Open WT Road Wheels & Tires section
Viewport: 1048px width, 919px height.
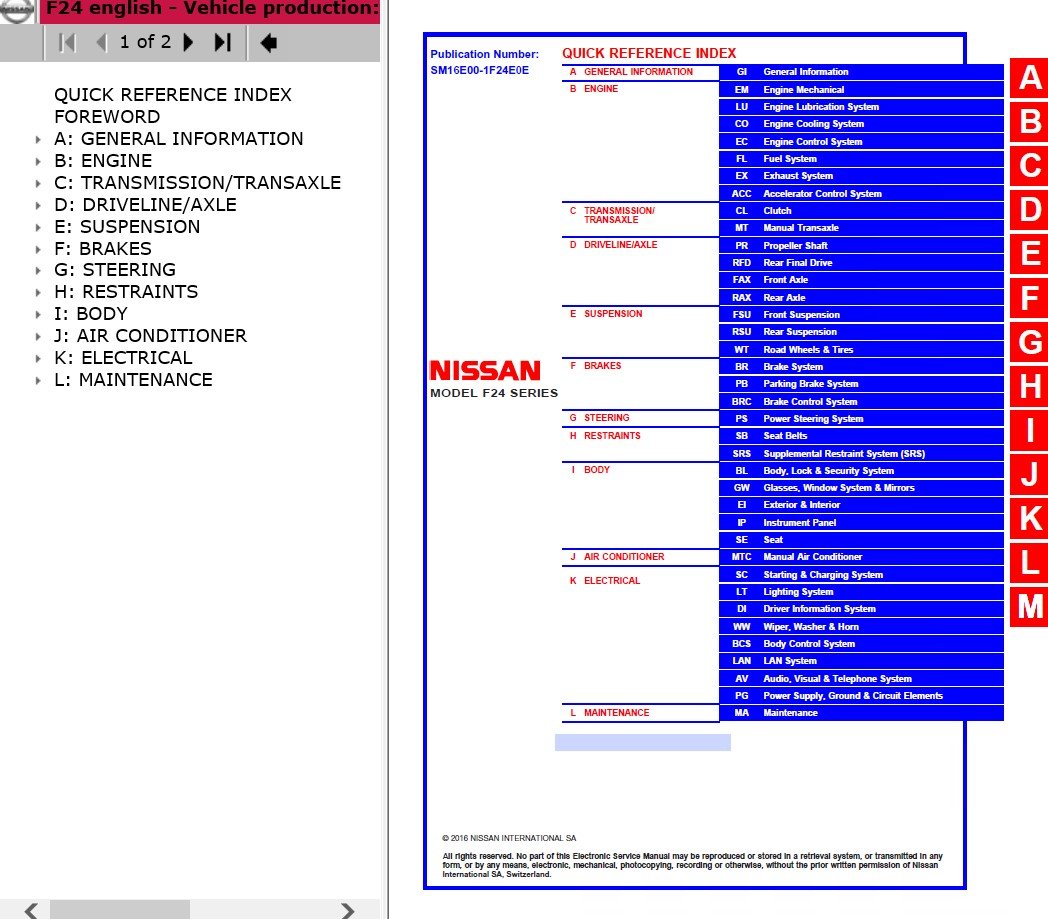862,350
